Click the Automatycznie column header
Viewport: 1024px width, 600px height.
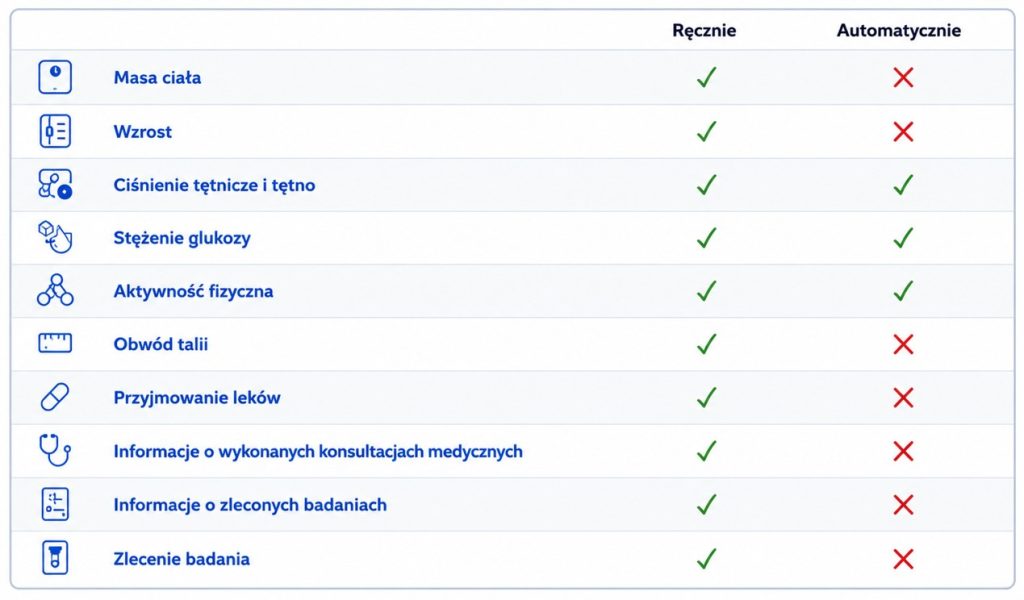(x=899, y=31)
